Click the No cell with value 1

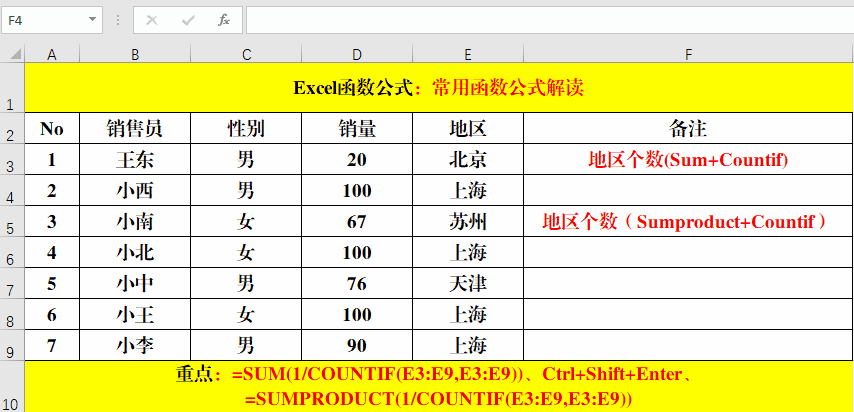pyautogui.click(x=52, y=159)
